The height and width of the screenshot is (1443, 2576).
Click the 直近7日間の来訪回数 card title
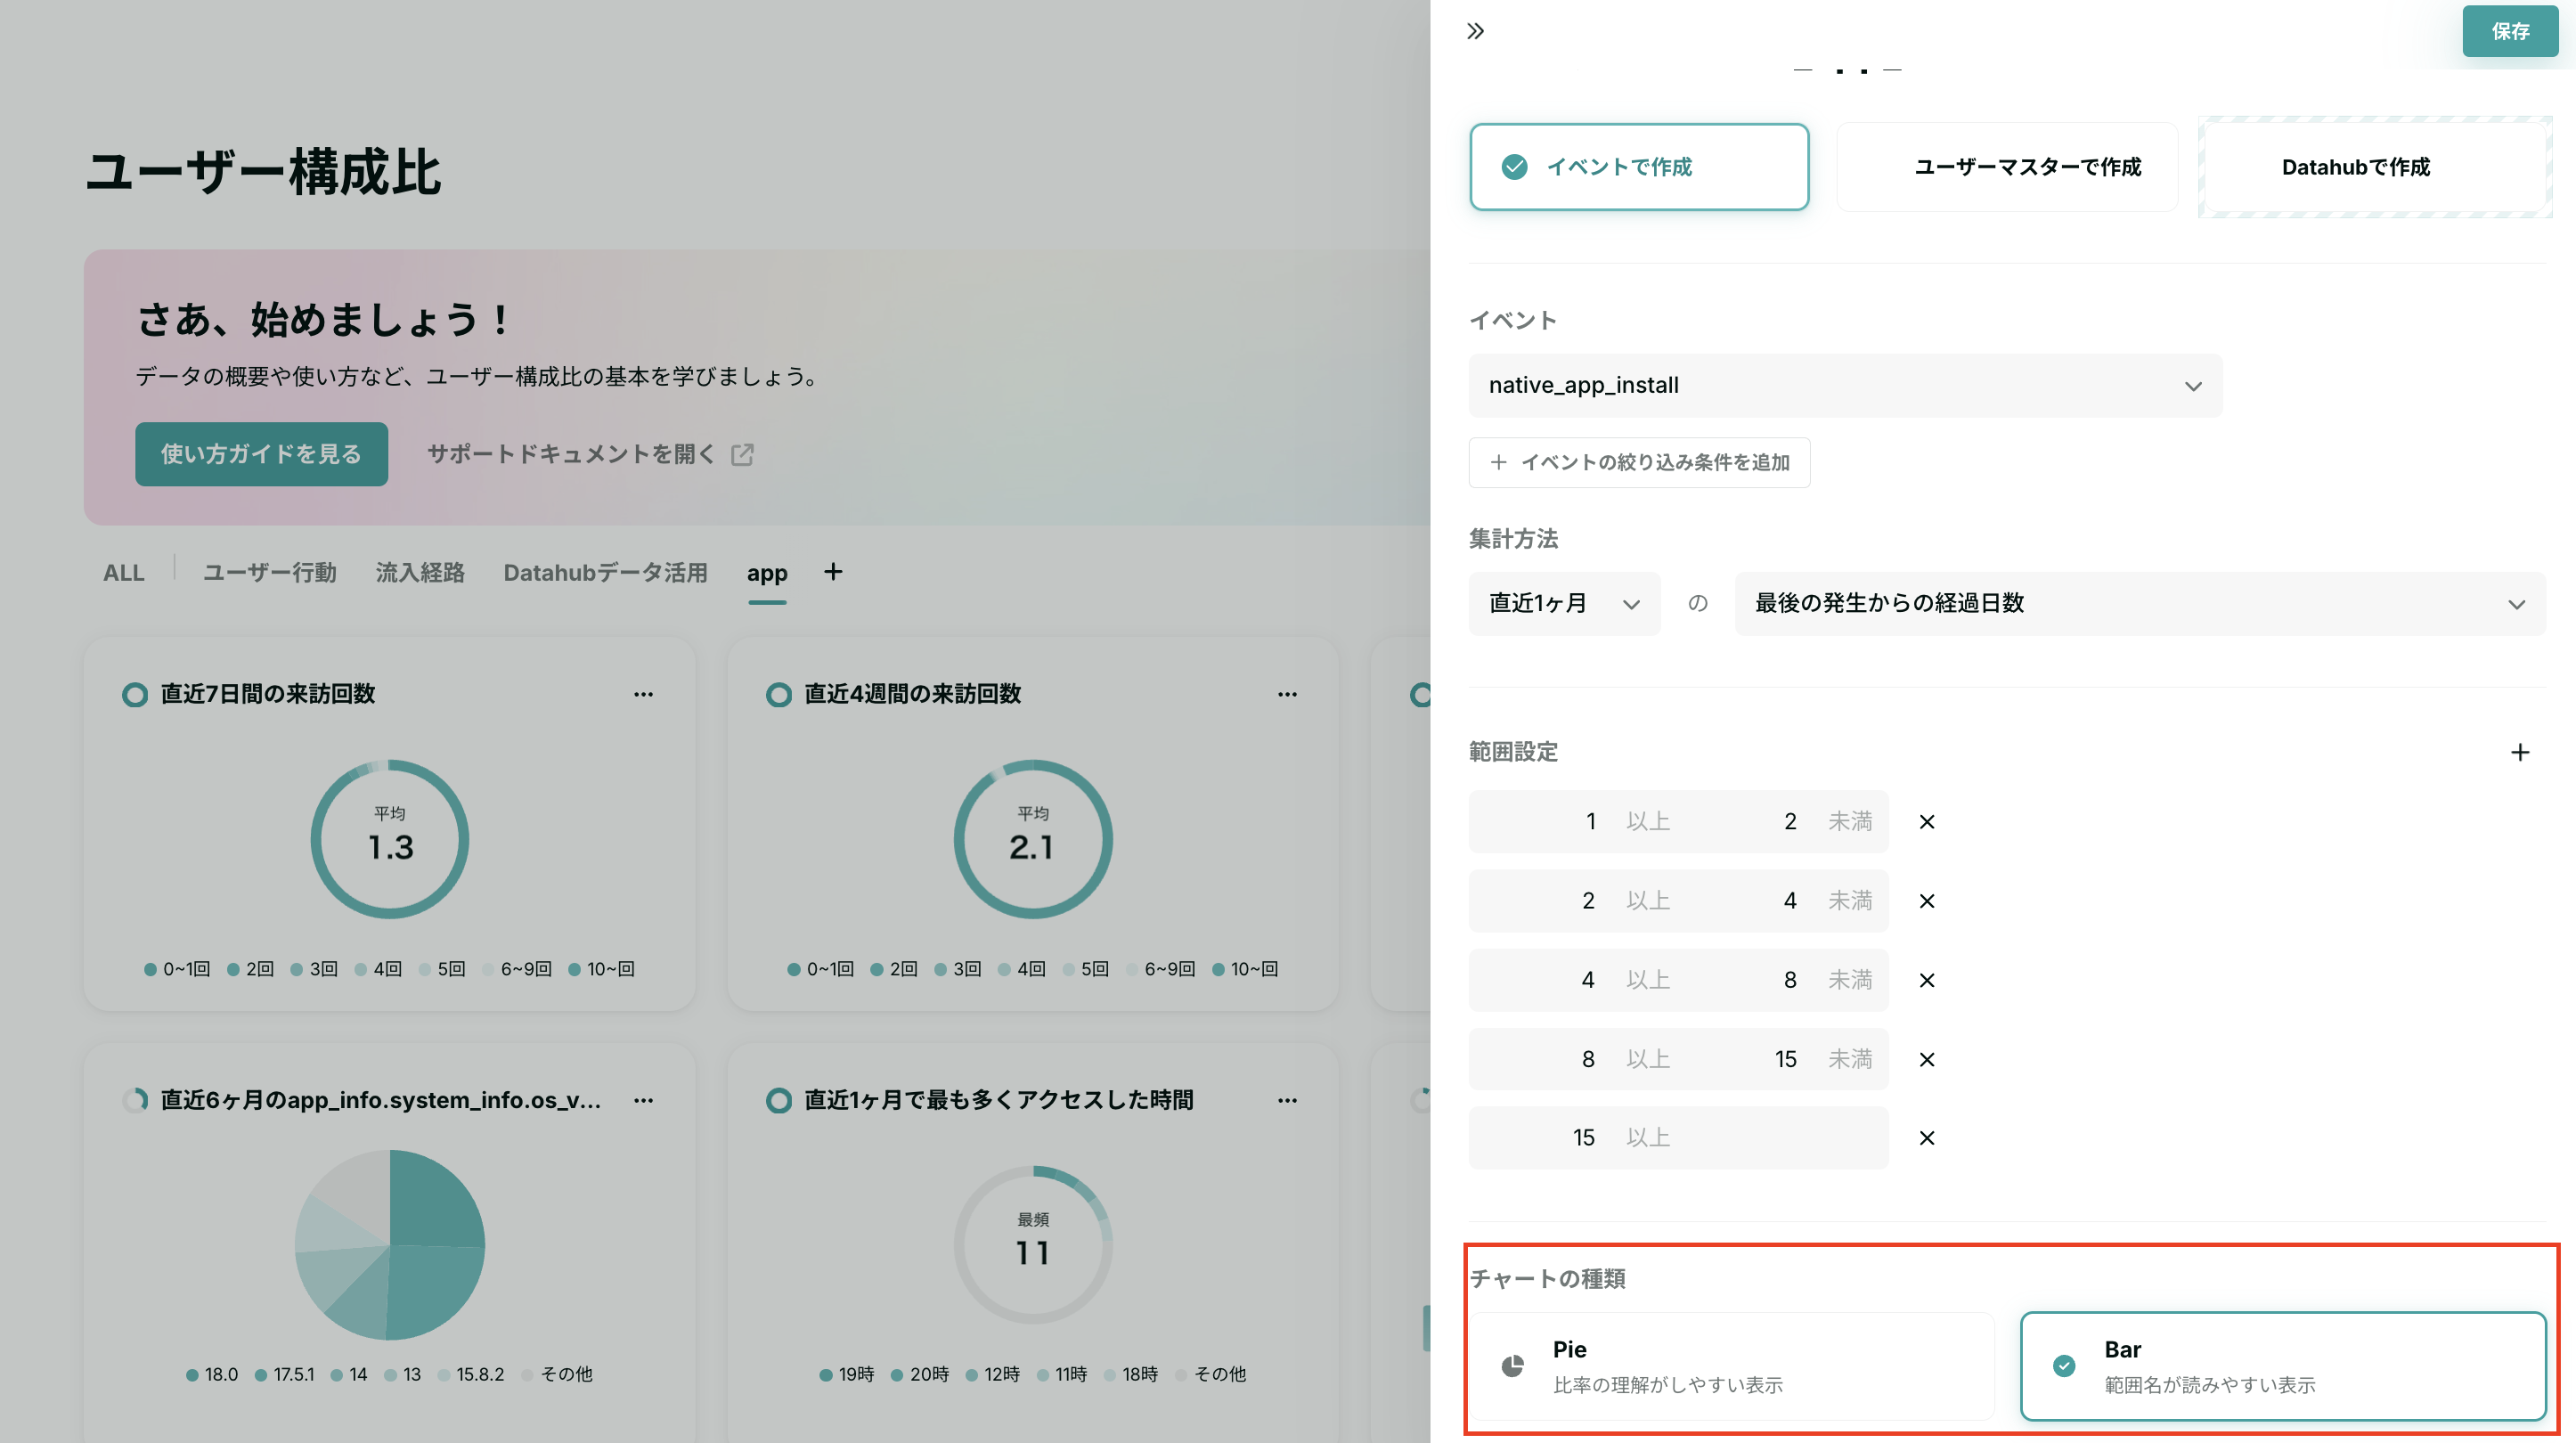tap(268, 694)
